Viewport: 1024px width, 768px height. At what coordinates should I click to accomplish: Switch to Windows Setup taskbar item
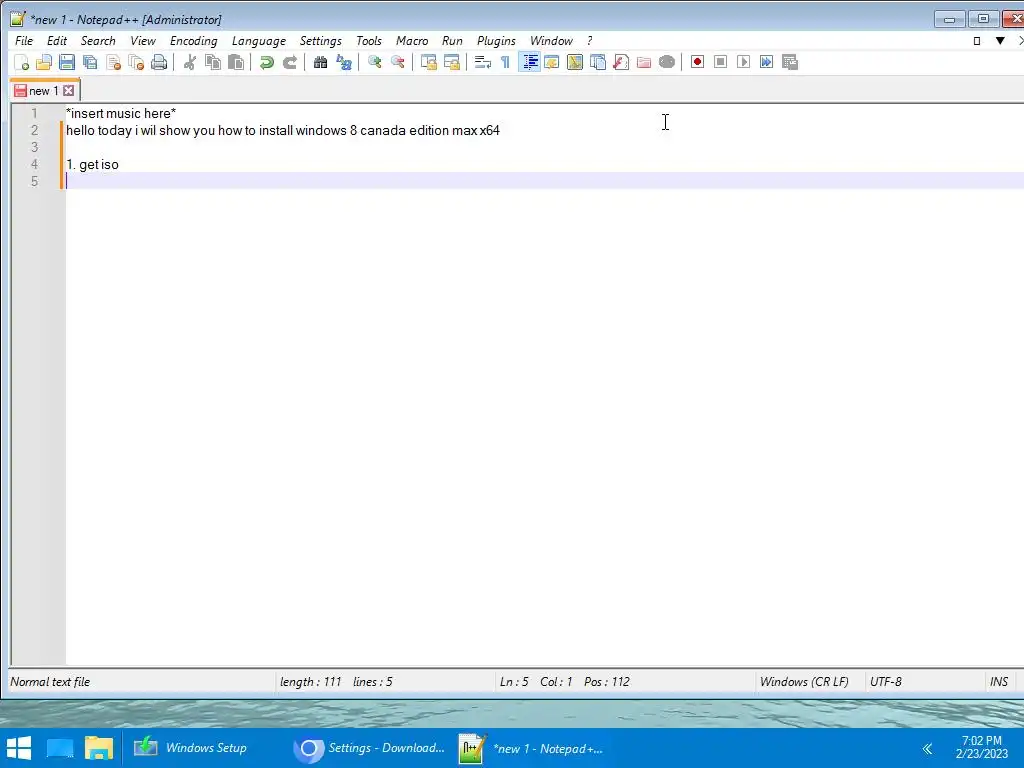tap(191, 748)
